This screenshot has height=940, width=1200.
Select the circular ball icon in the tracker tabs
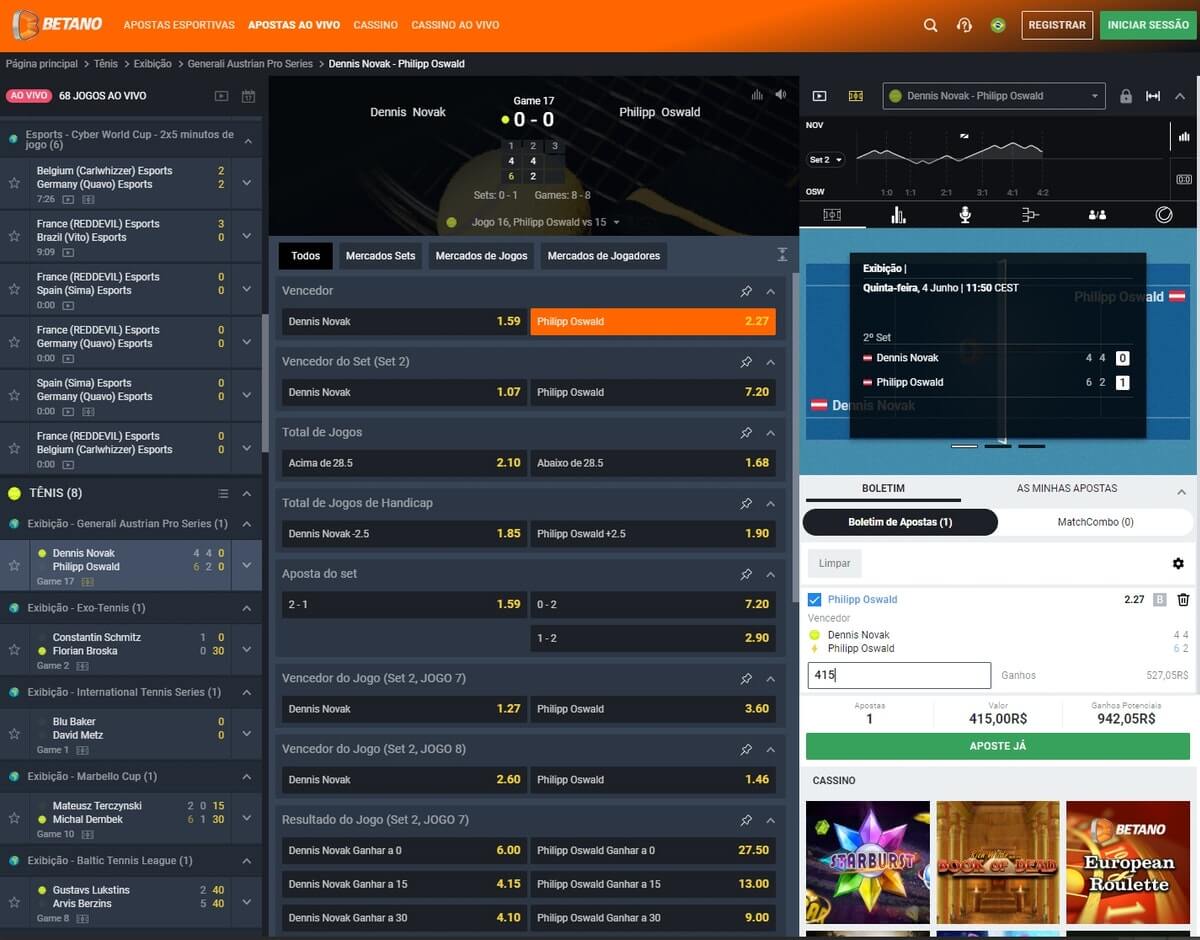[x=1164, y=215]
